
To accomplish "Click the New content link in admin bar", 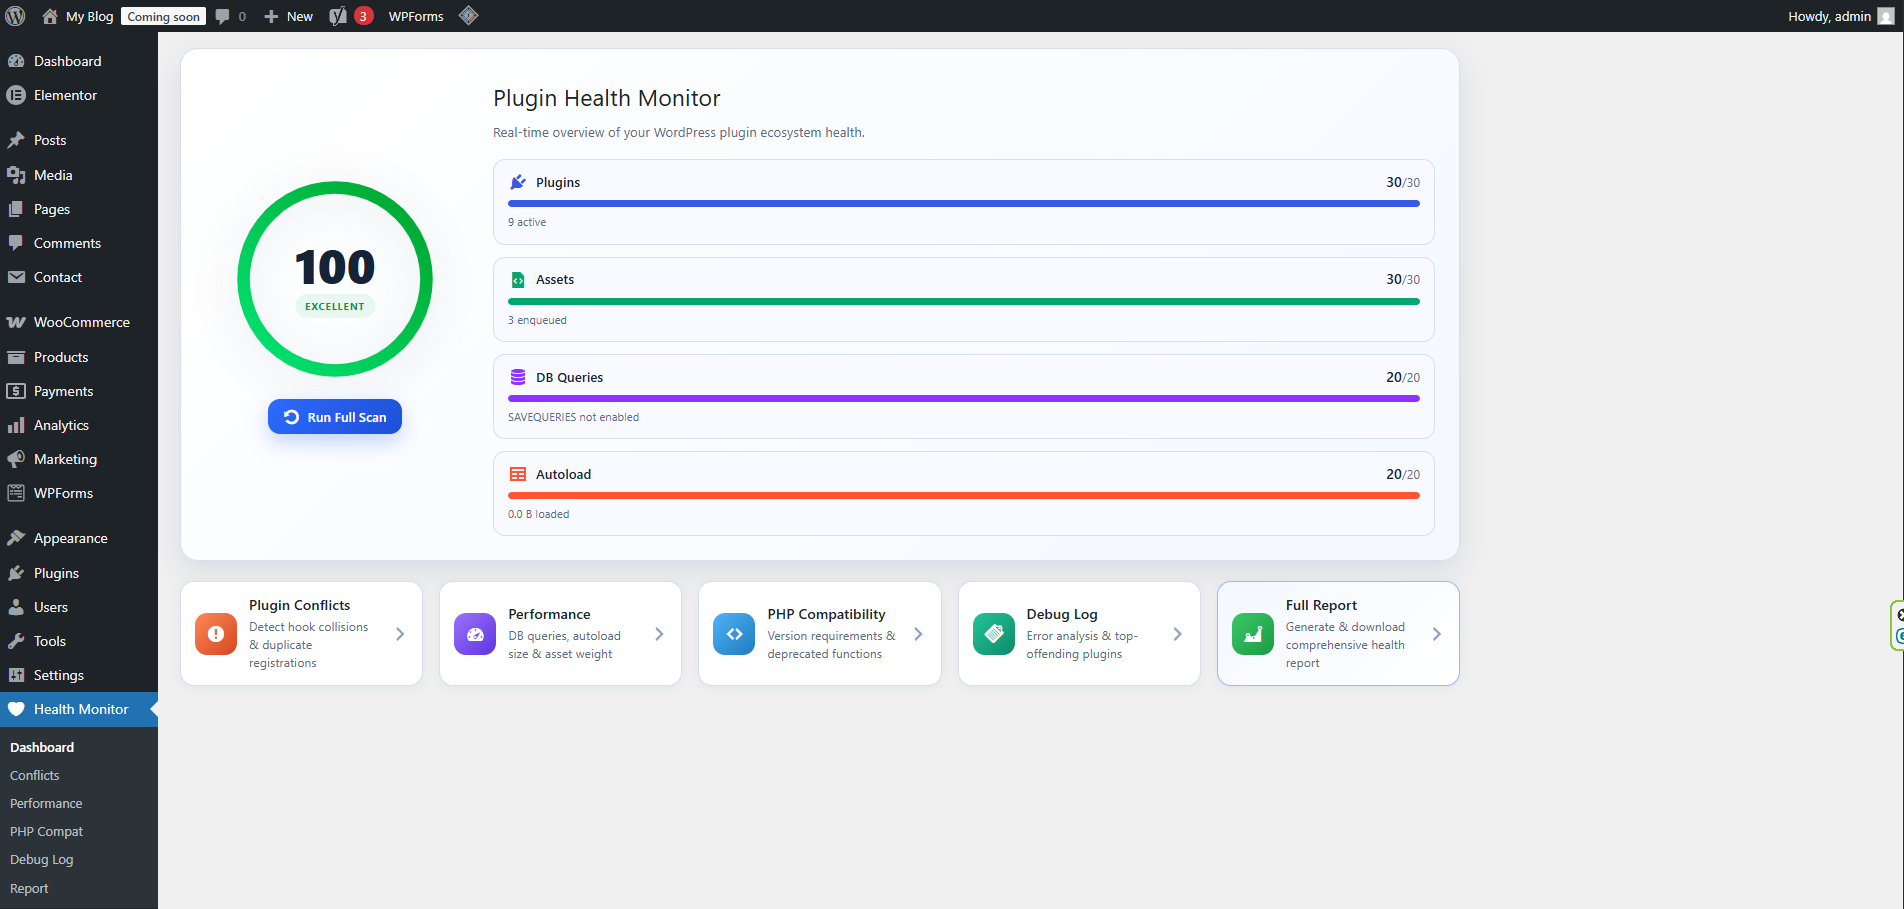I will 289,16.
